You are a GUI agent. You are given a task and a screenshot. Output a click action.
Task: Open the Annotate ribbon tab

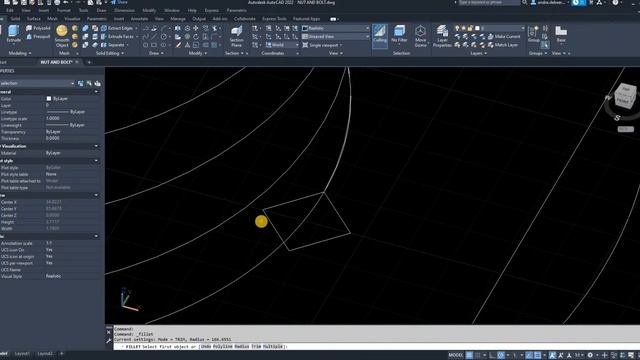pos(140,19)
